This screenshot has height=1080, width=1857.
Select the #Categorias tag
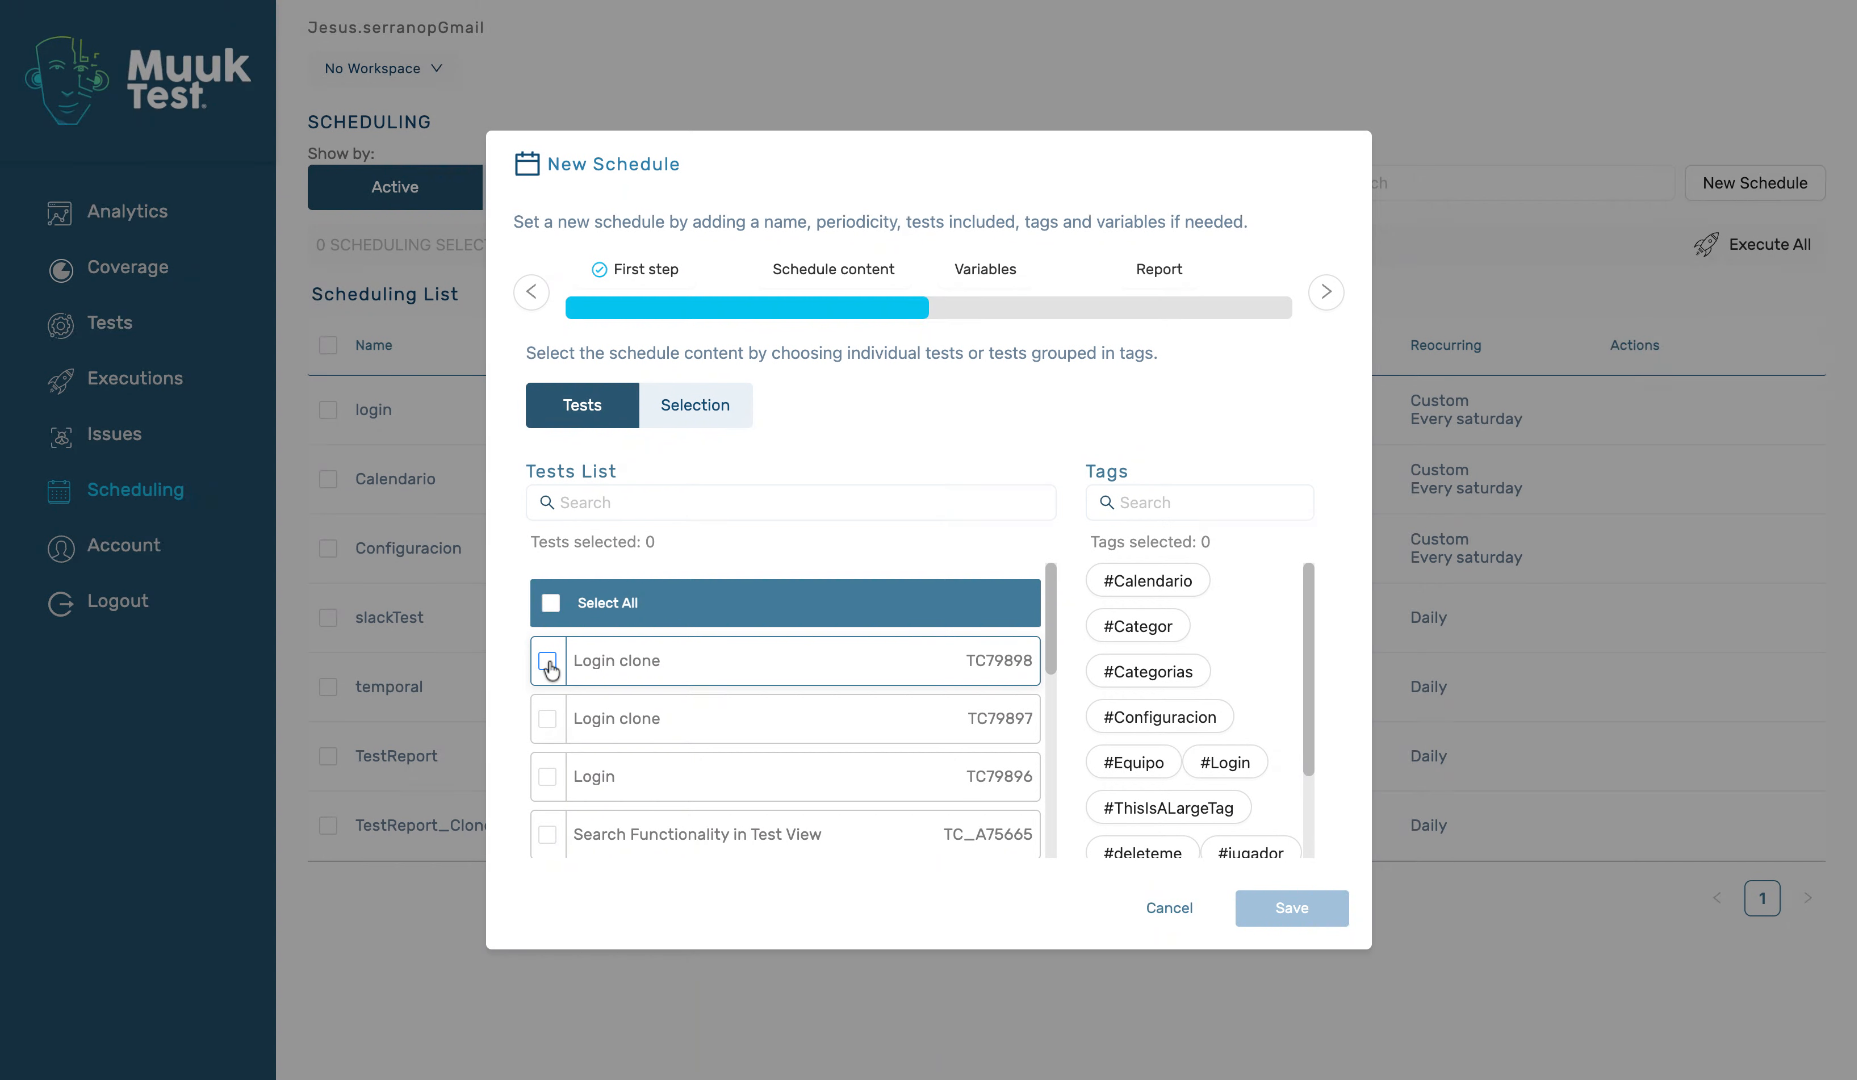(1148, 672)
